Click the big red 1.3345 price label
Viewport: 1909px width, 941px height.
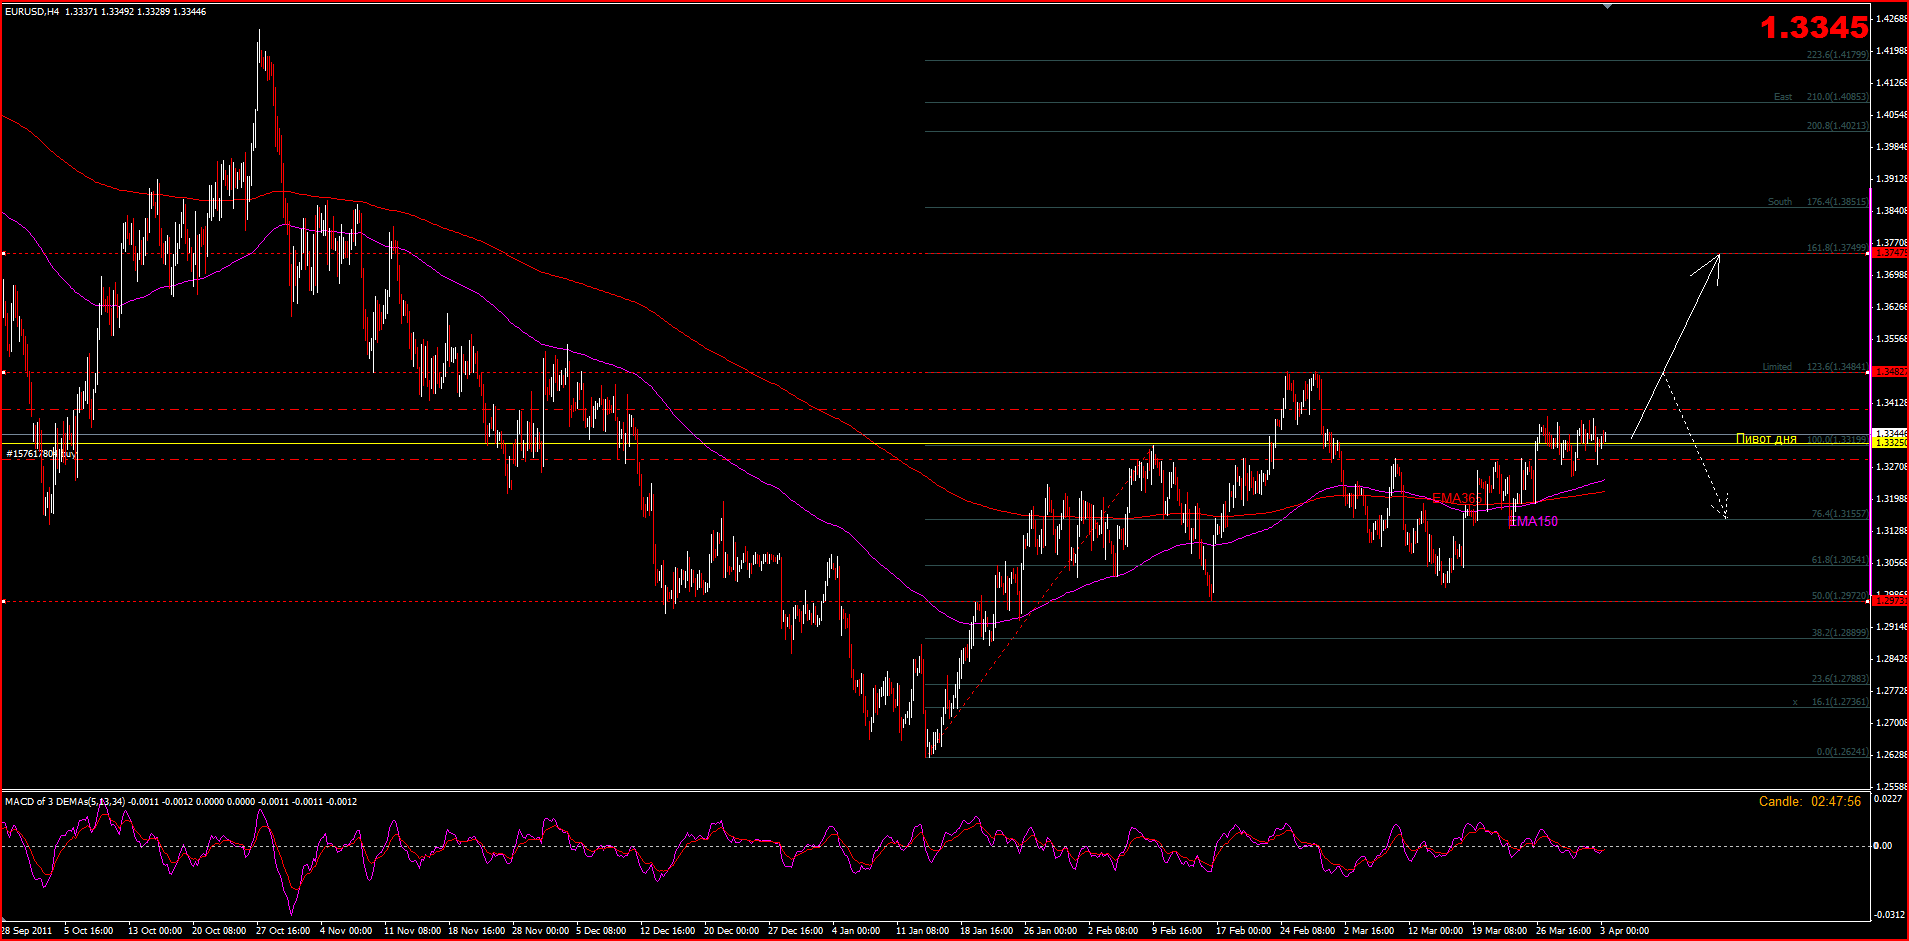1813,28
